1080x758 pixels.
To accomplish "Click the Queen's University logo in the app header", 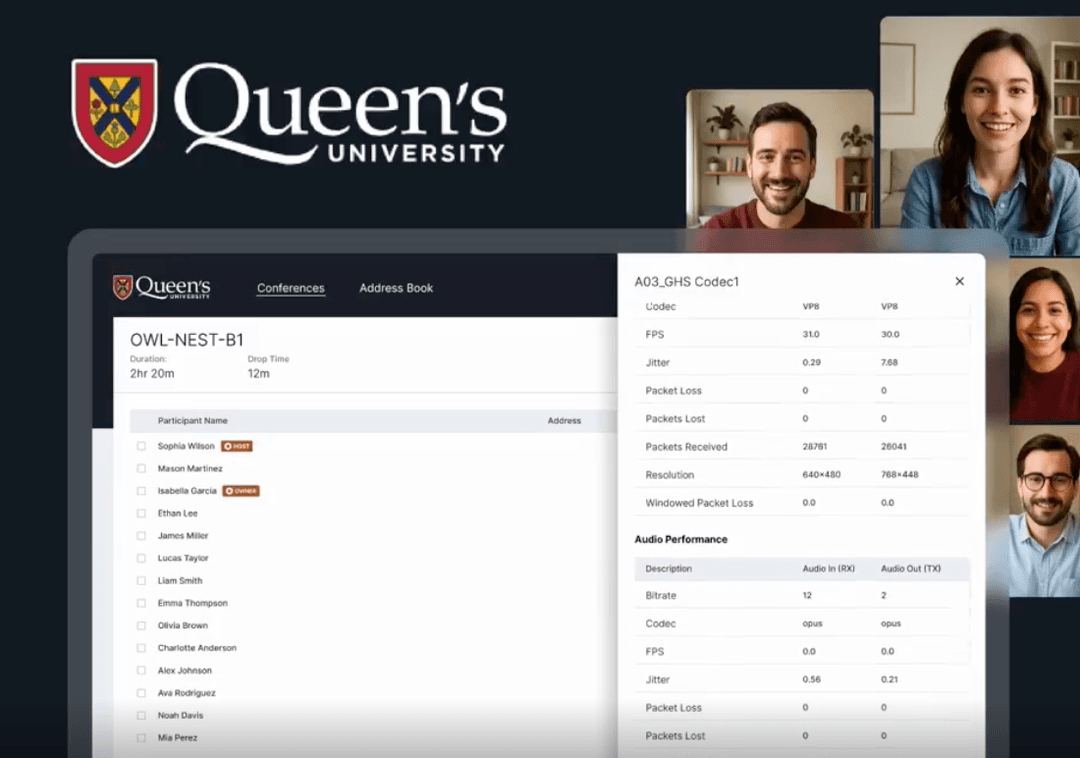I will 162,287.
